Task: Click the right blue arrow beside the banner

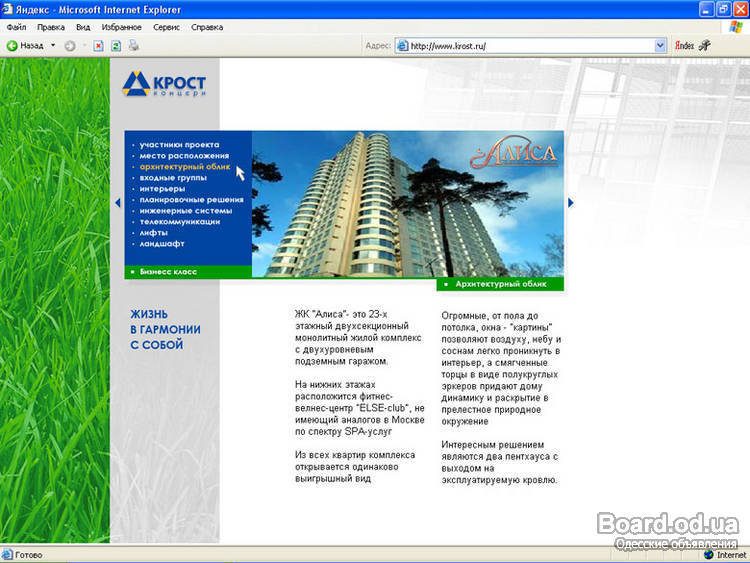Action: (571, 203)
